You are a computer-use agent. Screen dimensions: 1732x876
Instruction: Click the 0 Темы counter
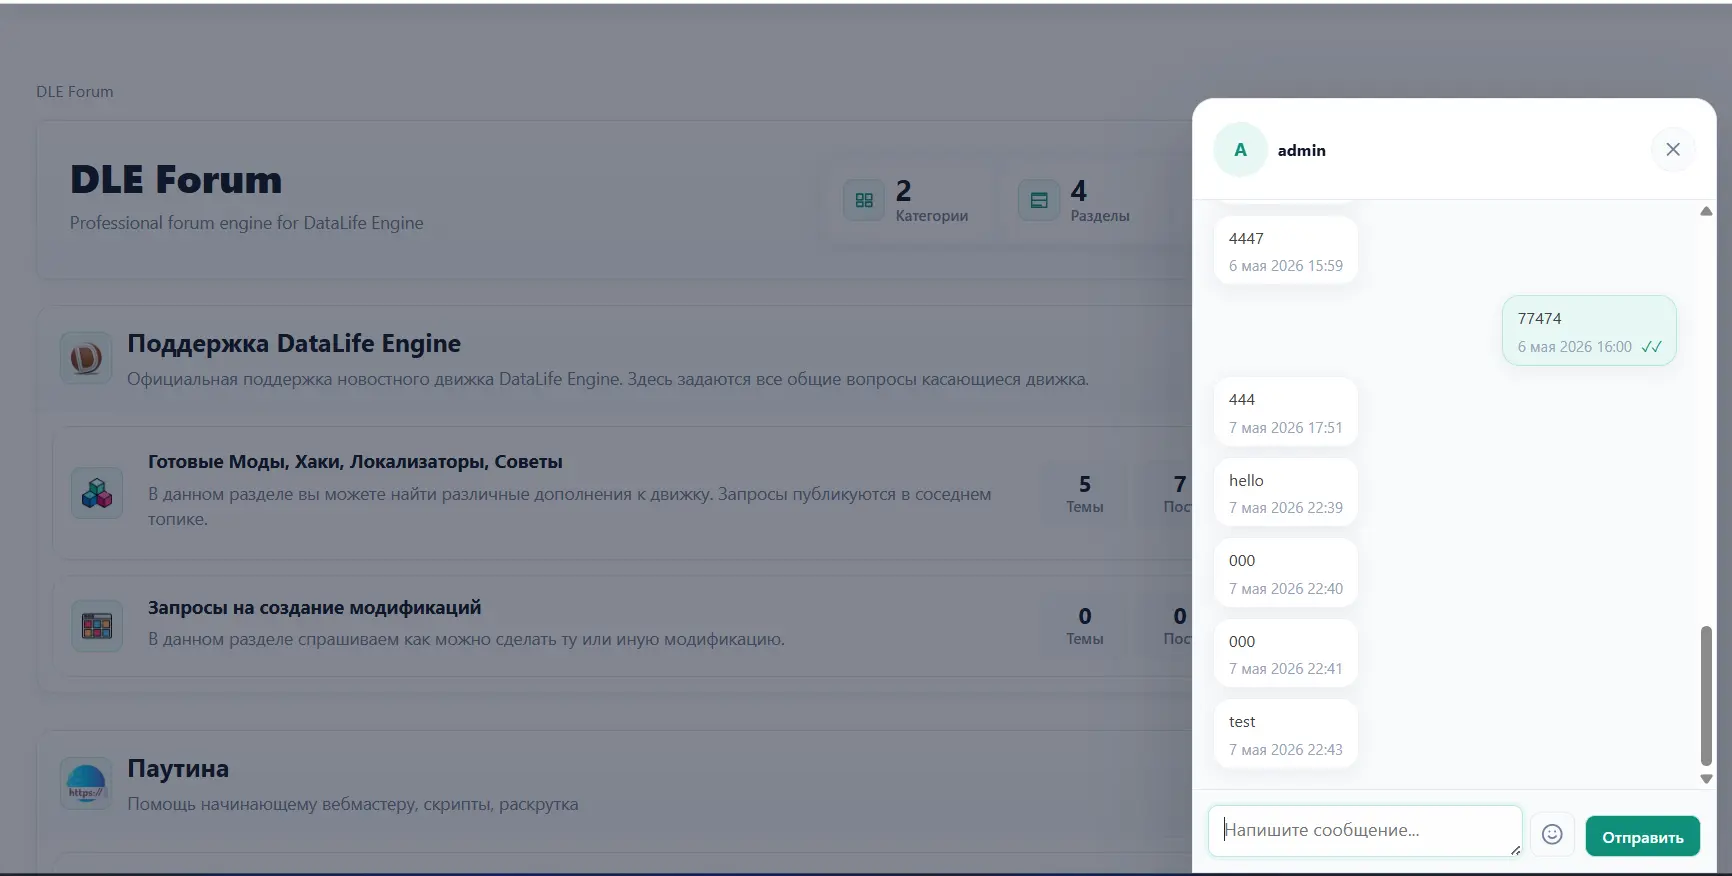(1085, 626)
